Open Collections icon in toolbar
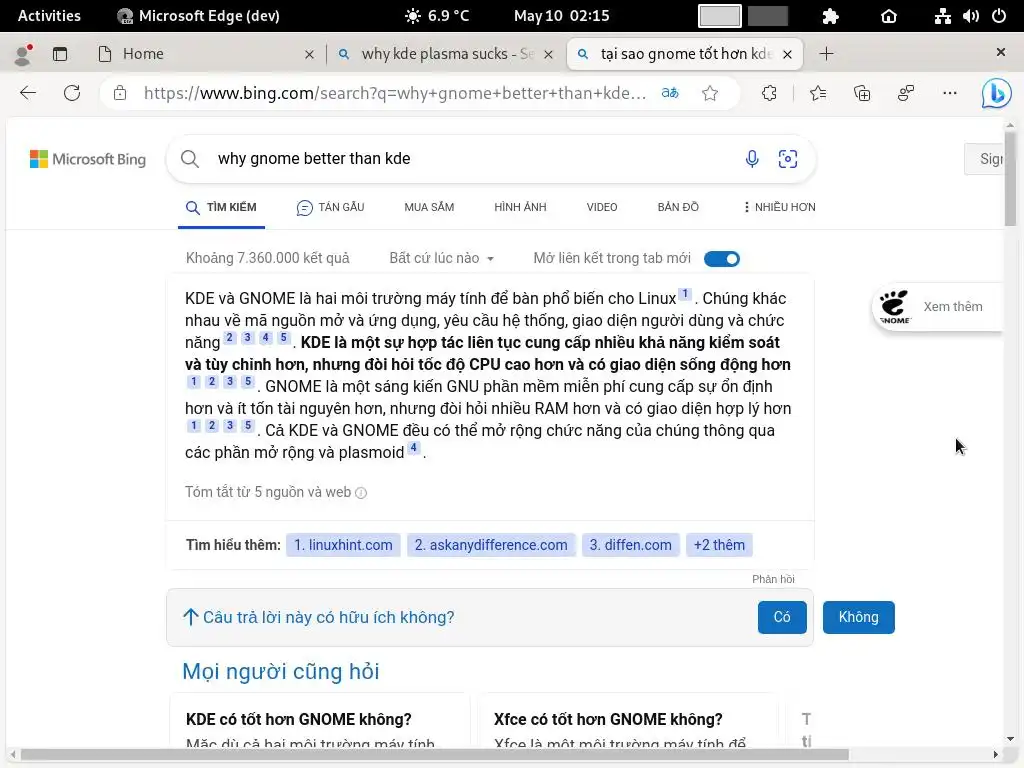 pos(862,93)
